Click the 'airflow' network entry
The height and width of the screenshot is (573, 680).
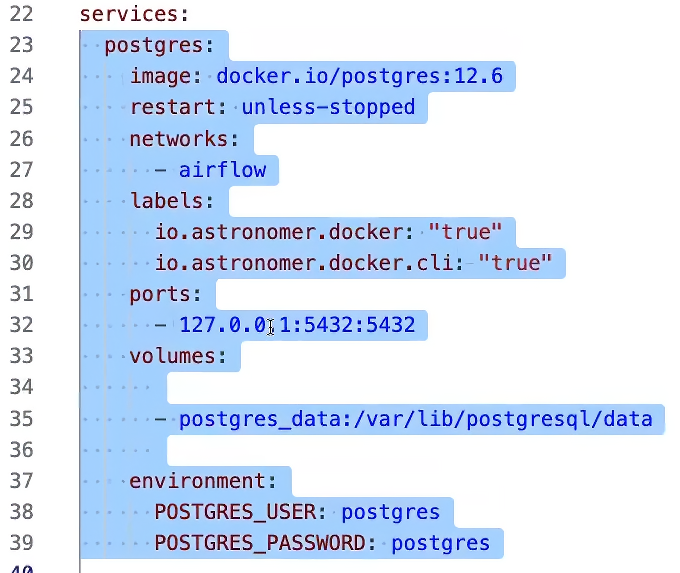(x=222, y=170)
